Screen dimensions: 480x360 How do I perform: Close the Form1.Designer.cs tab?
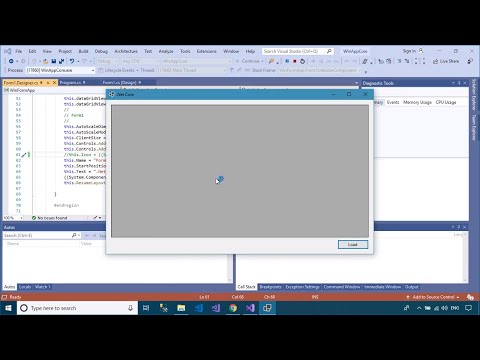click(55, 82)
